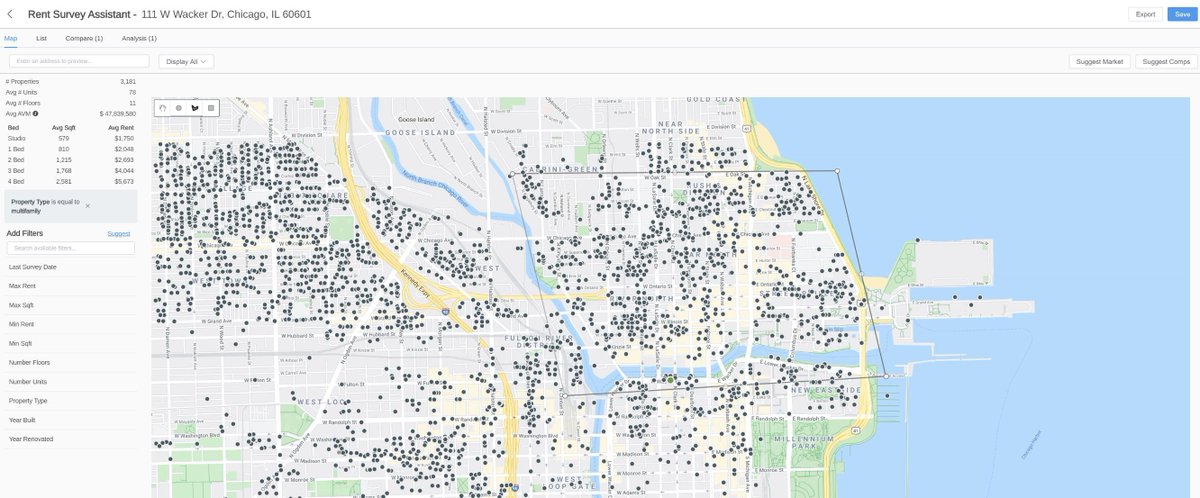Switch to the List tab
Image resolution: width=1200 pixels, height=498 pixels.
pyautogui.click(x=41, y=38)
